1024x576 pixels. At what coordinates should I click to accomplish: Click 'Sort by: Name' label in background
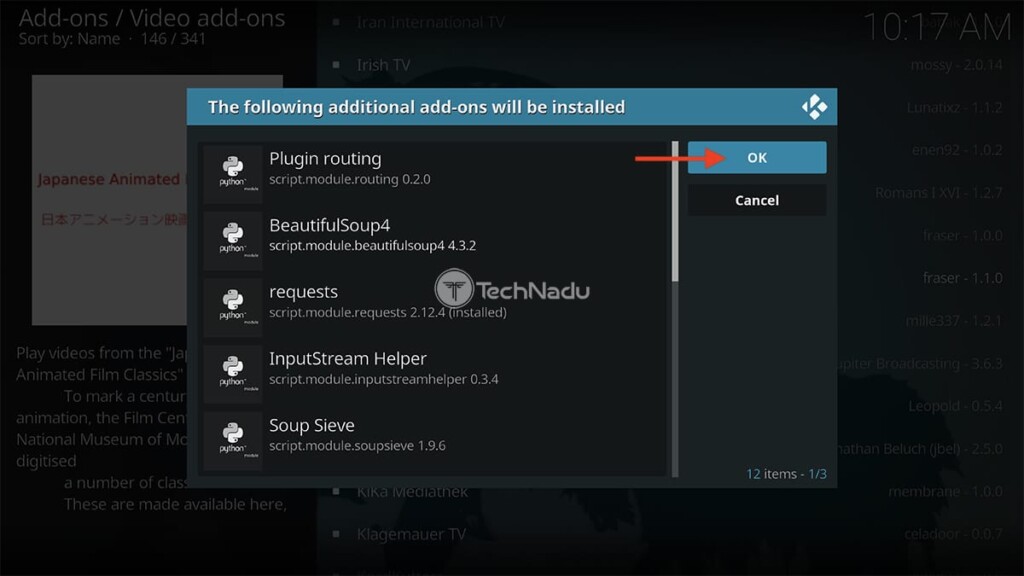coord(69,39)
